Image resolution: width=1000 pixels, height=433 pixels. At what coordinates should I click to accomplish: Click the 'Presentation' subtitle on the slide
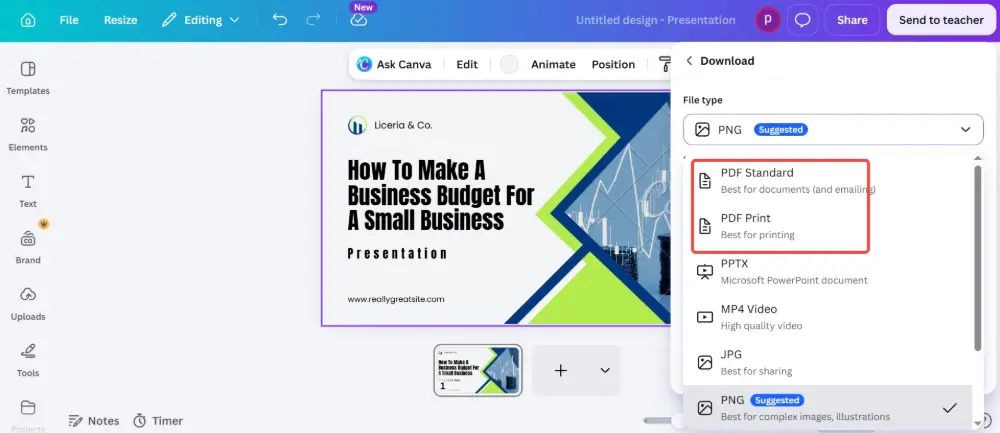coord(397,254)
